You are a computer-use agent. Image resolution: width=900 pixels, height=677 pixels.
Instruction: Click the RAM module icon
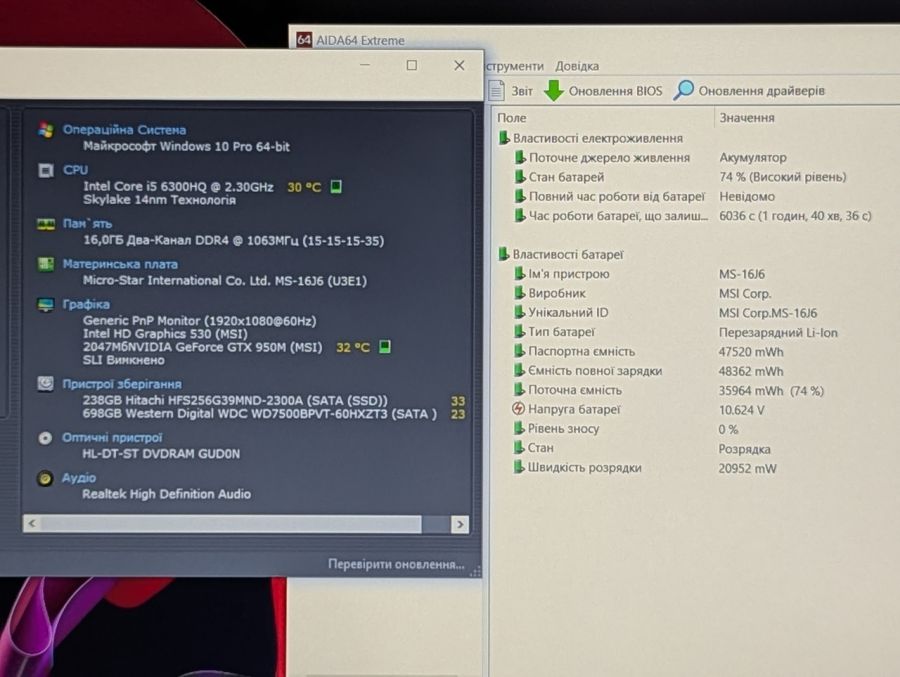pos(46,224)
